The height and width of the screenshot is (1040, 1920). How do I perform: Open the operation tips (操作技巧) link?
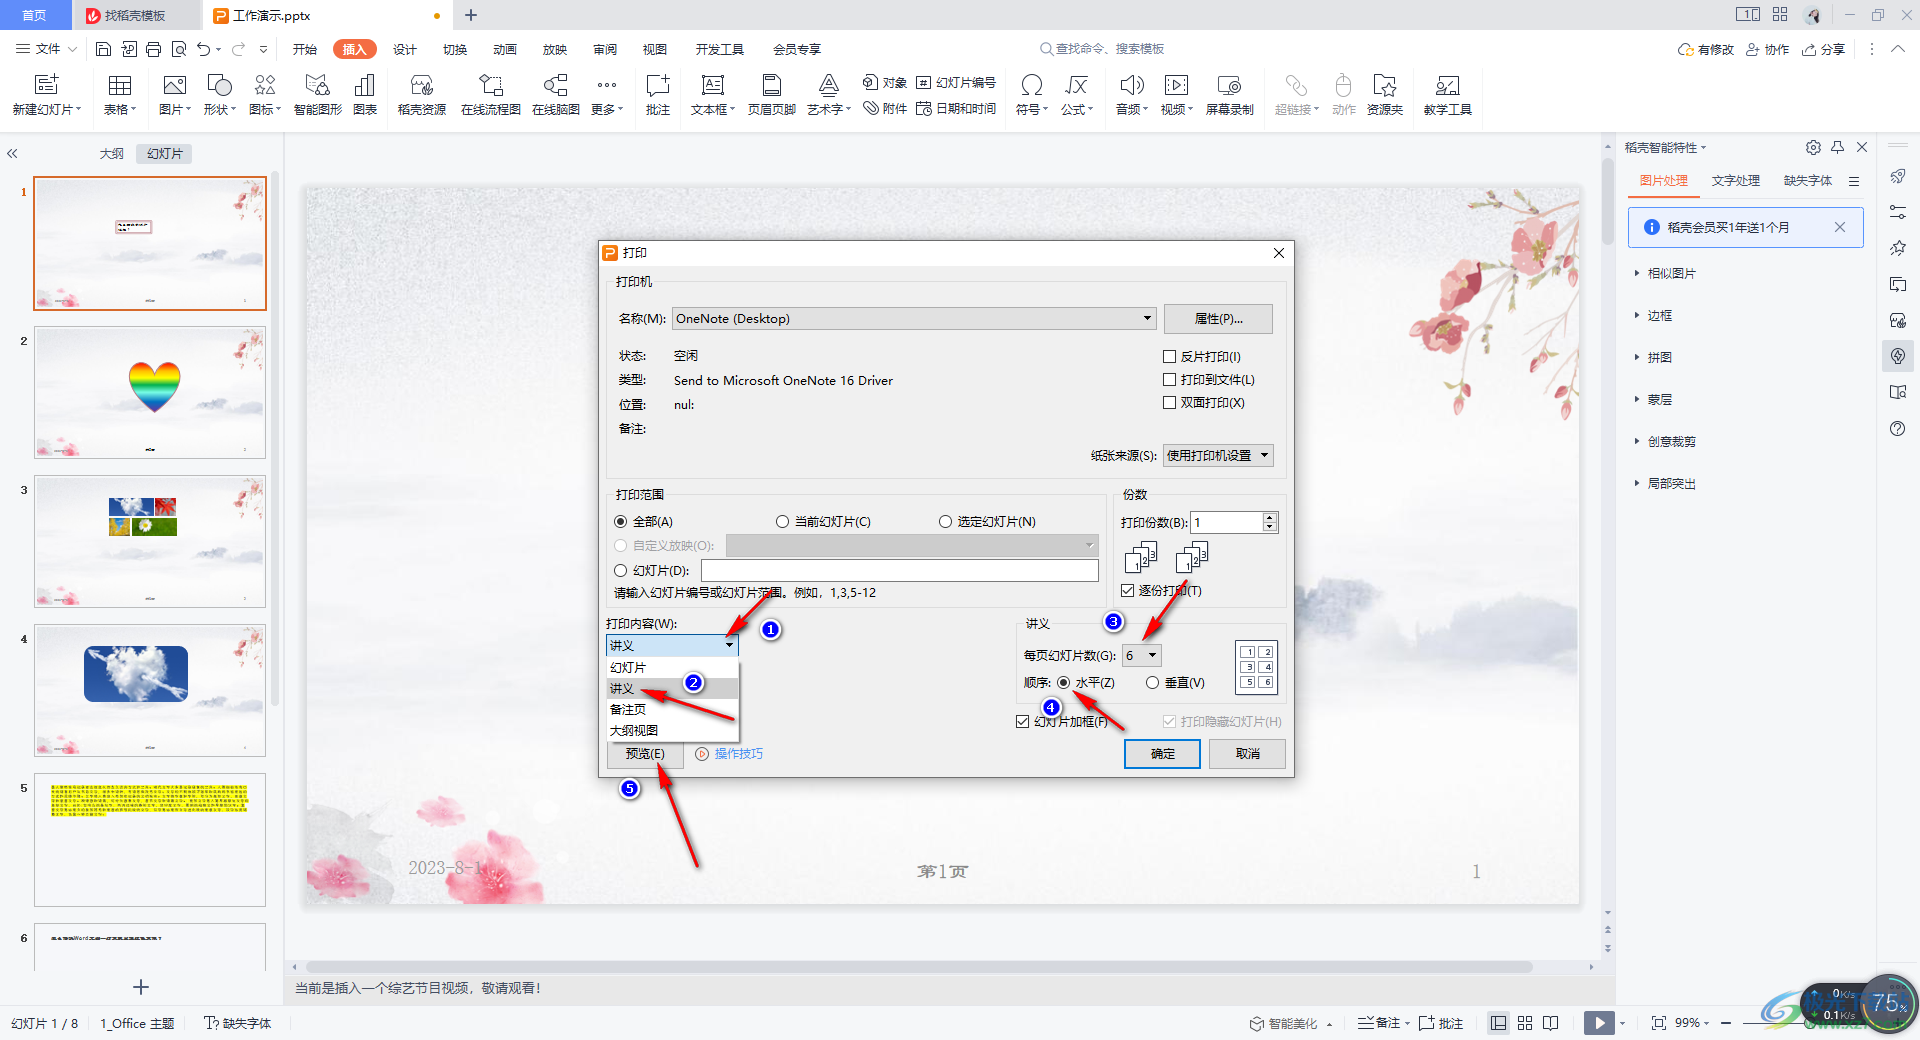point(738,754)
